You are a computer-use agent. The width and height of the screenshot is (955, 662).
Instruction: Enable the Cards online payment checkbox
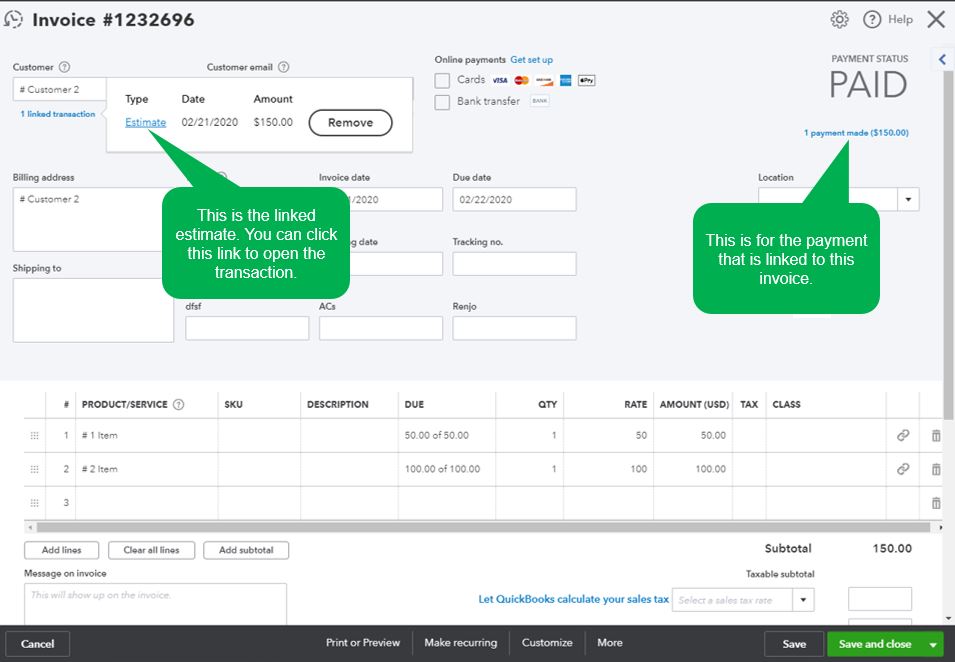442,80
